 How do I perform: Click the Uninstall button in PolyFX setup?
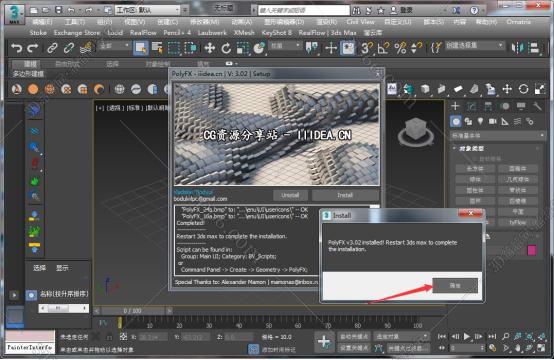pyautogui.click(x=290, y=195)
